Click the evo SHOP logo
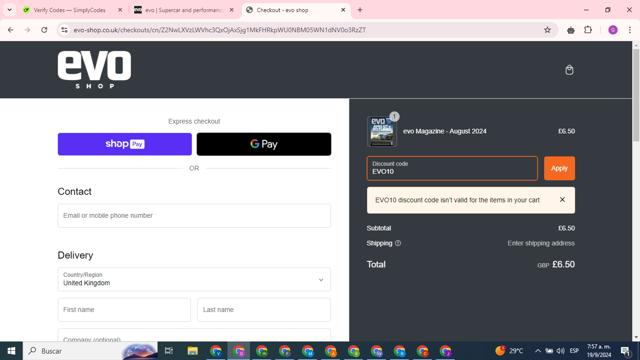 click(x=94, y=69)
